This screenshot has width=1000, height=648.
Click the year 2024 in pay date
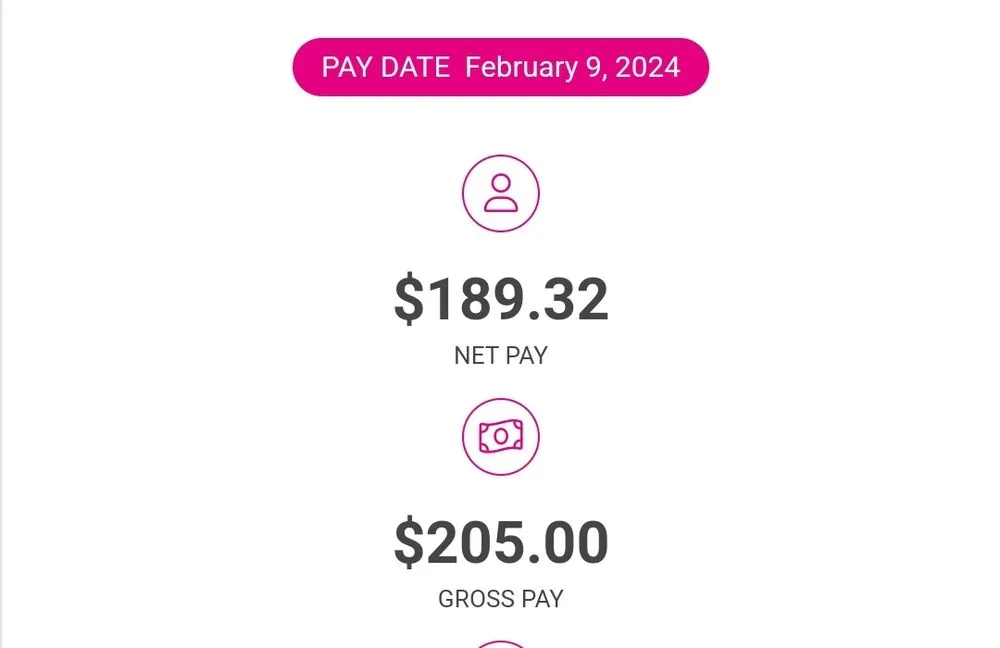648,68
